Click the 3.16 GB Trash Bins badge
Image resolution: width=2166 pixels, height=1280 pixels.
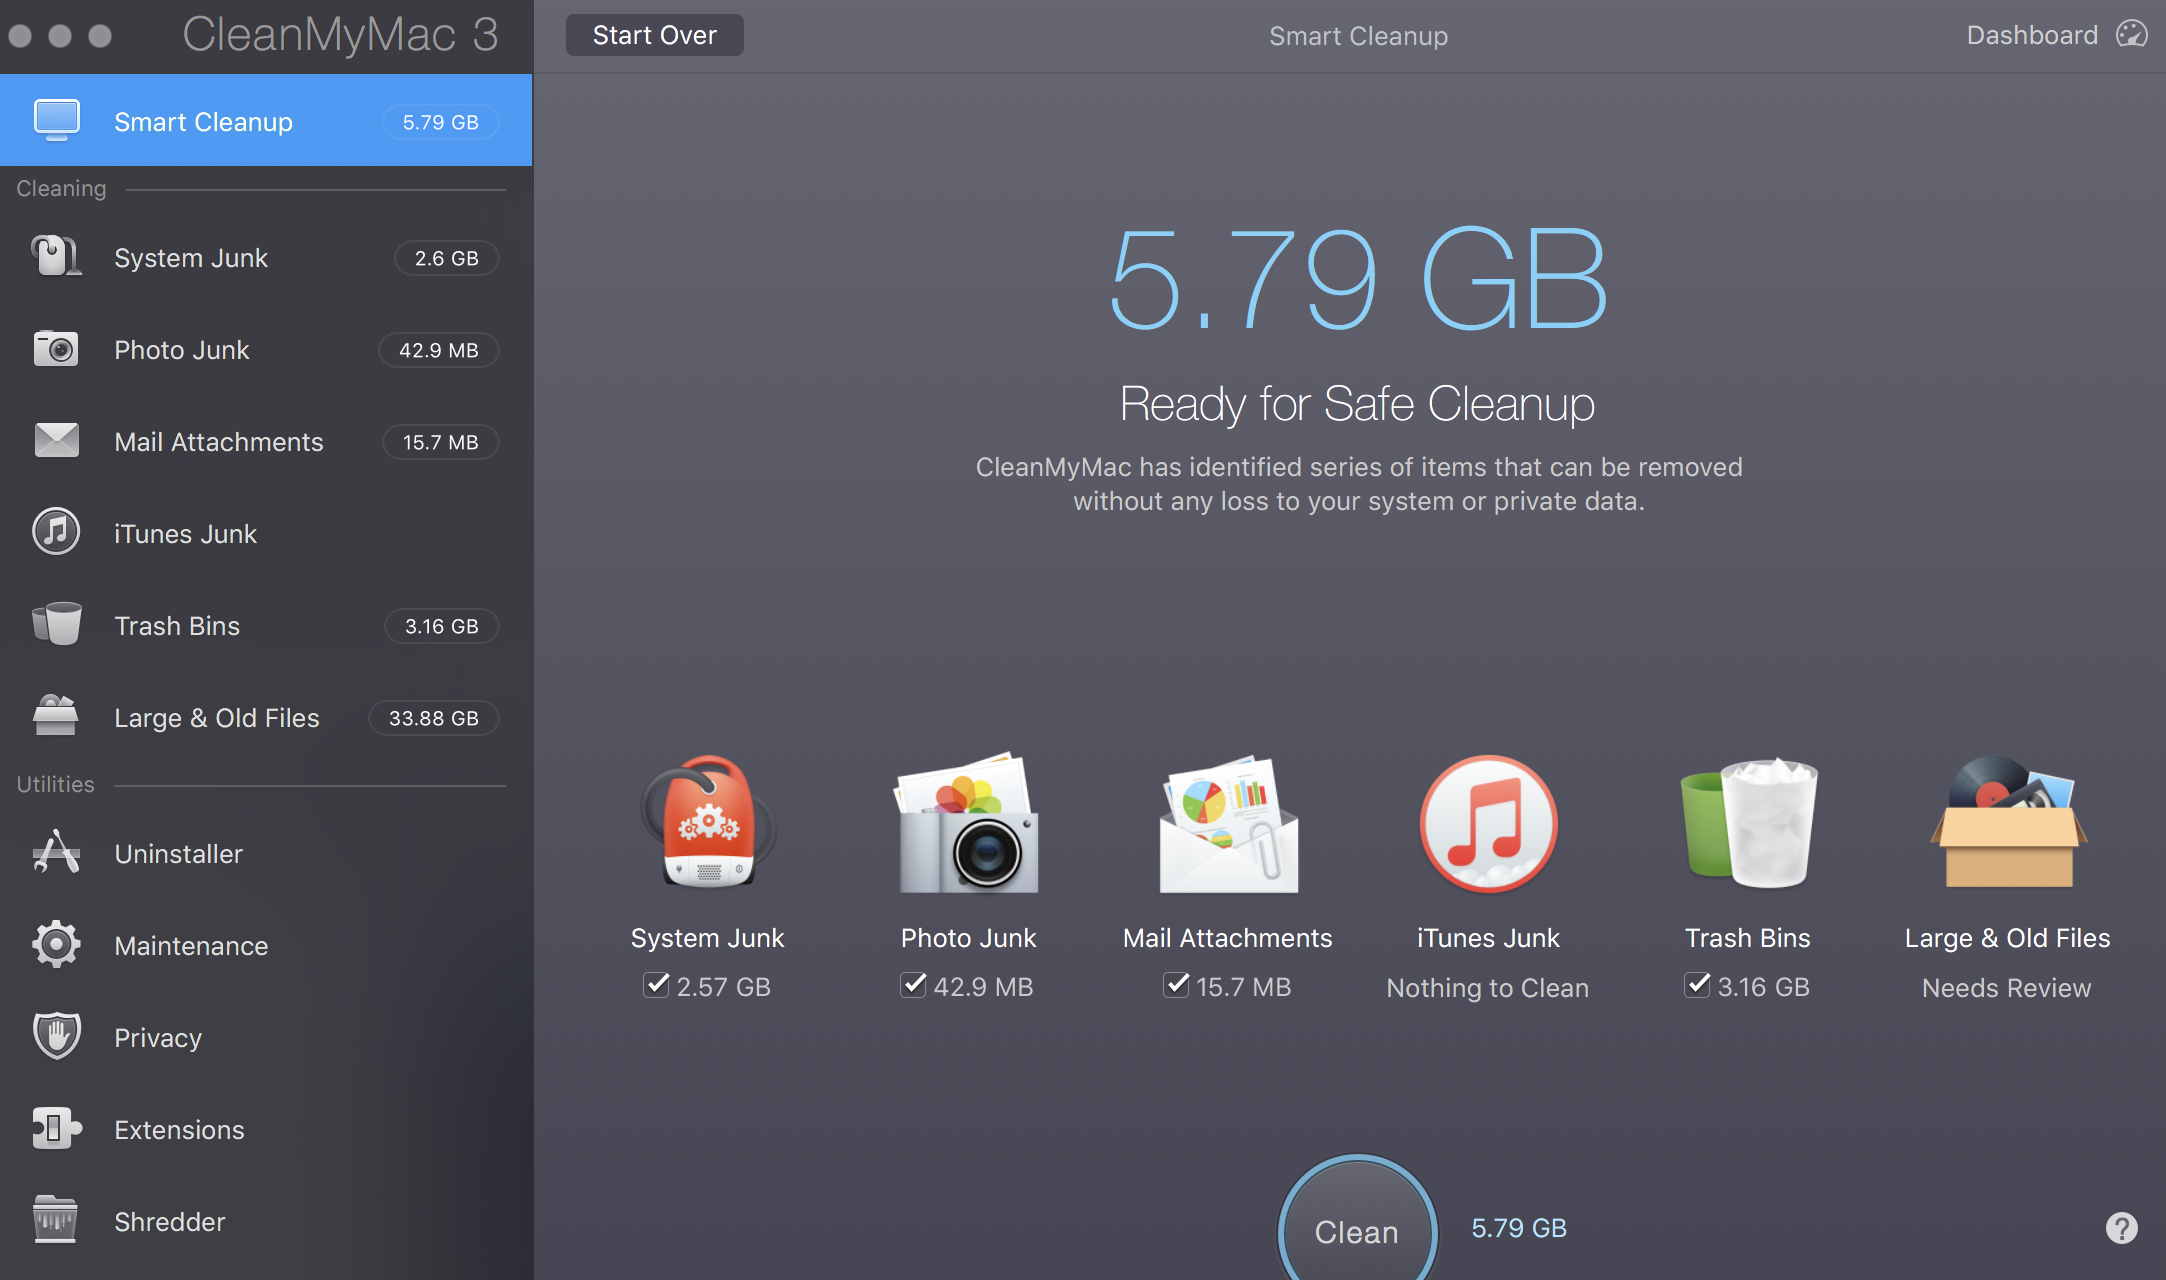(x=442, y=626)
